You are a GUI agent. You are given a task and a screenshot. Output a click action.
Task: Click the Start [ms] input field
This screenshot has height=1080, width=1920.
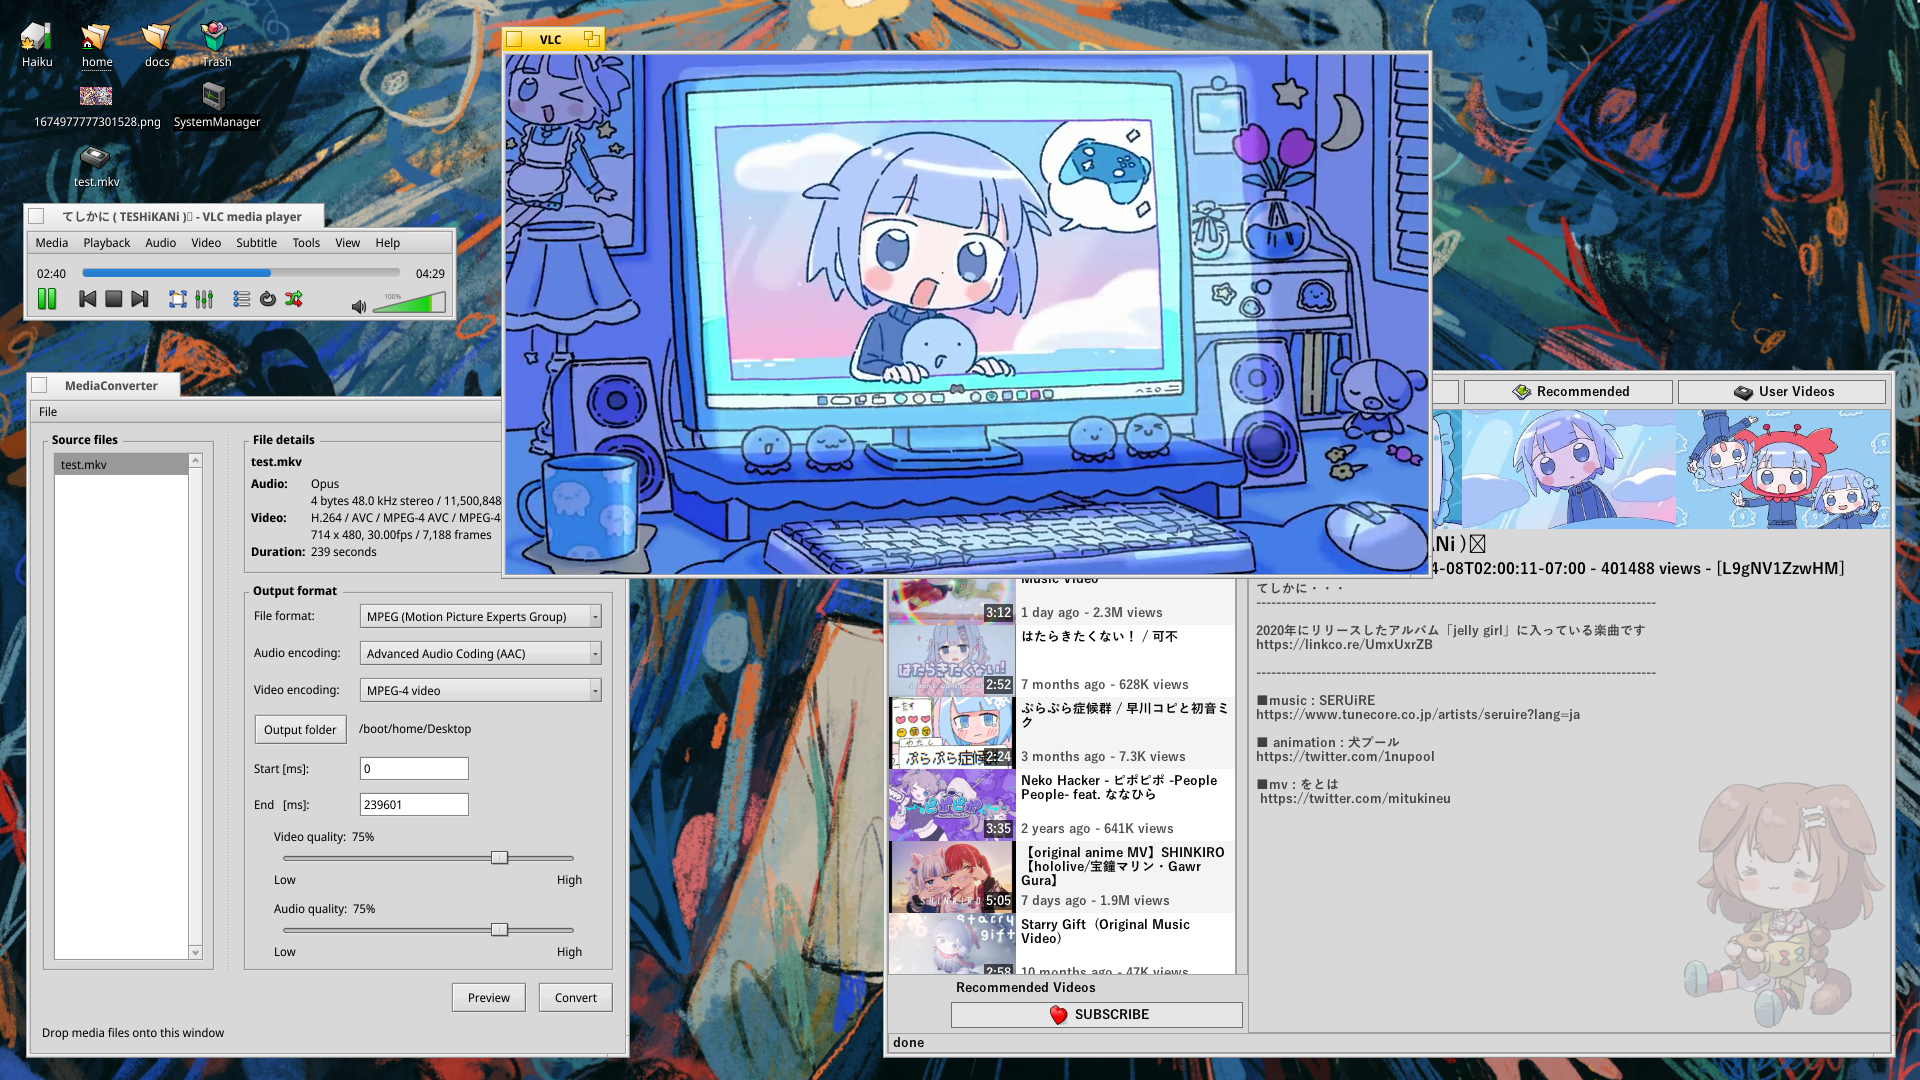(414, 768)
